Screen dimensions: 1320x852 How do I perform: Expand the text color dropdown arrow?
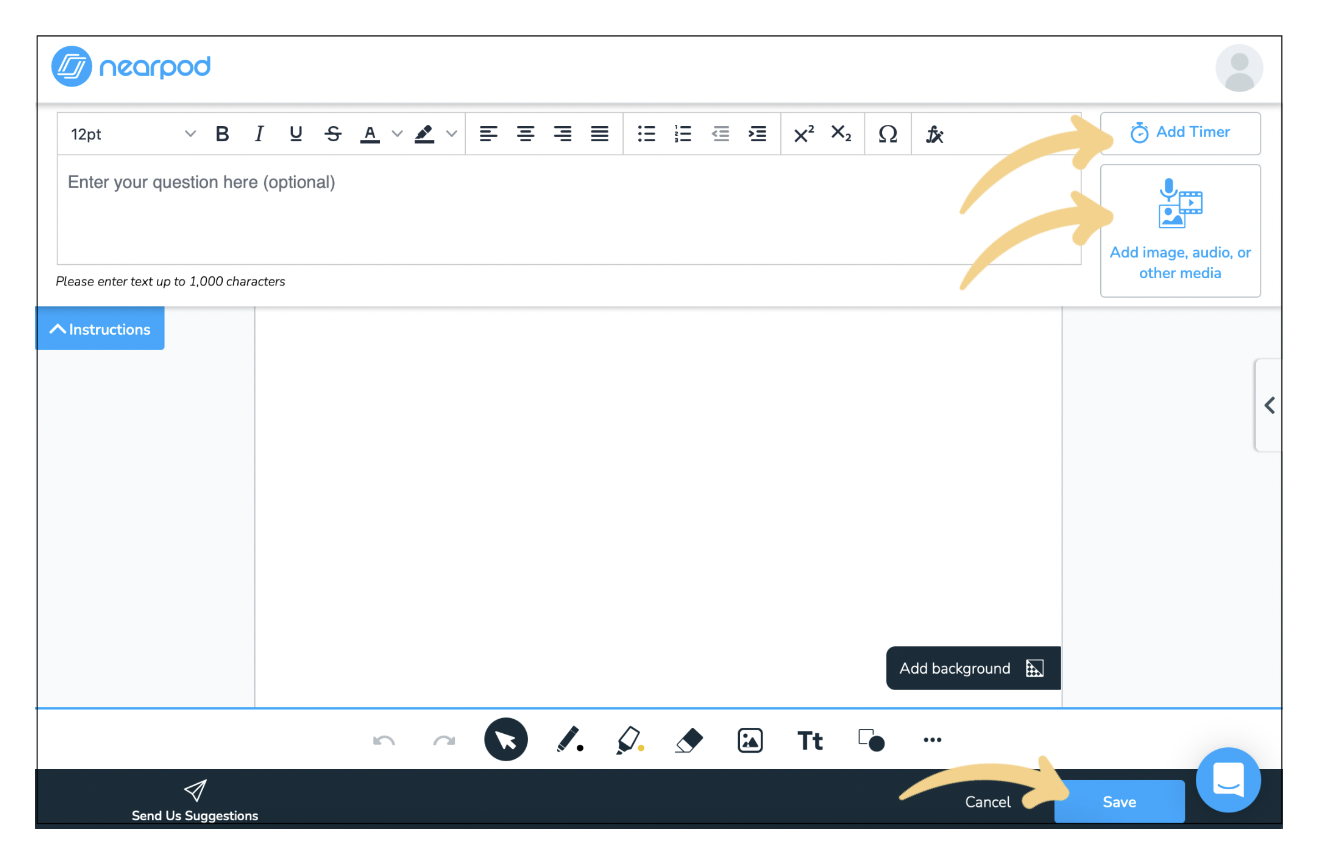pos(397,134)
